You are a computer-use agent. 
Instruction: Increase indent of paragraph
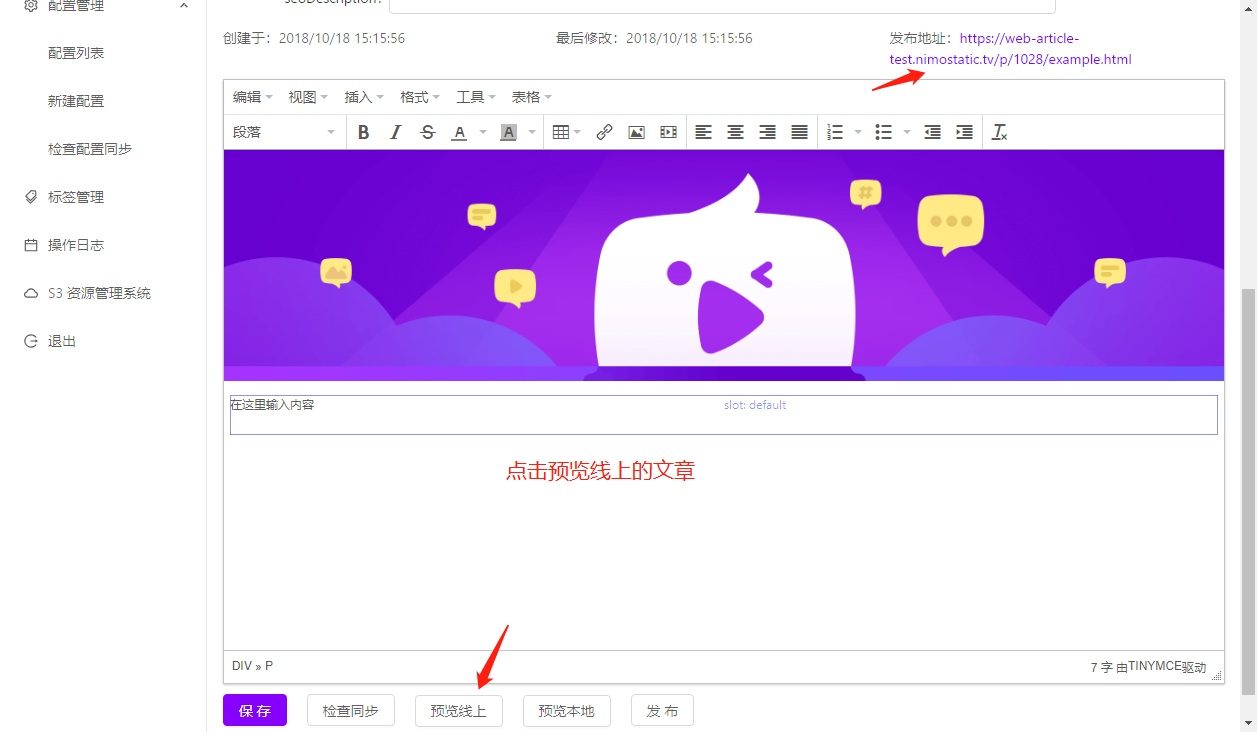(964, 132)
